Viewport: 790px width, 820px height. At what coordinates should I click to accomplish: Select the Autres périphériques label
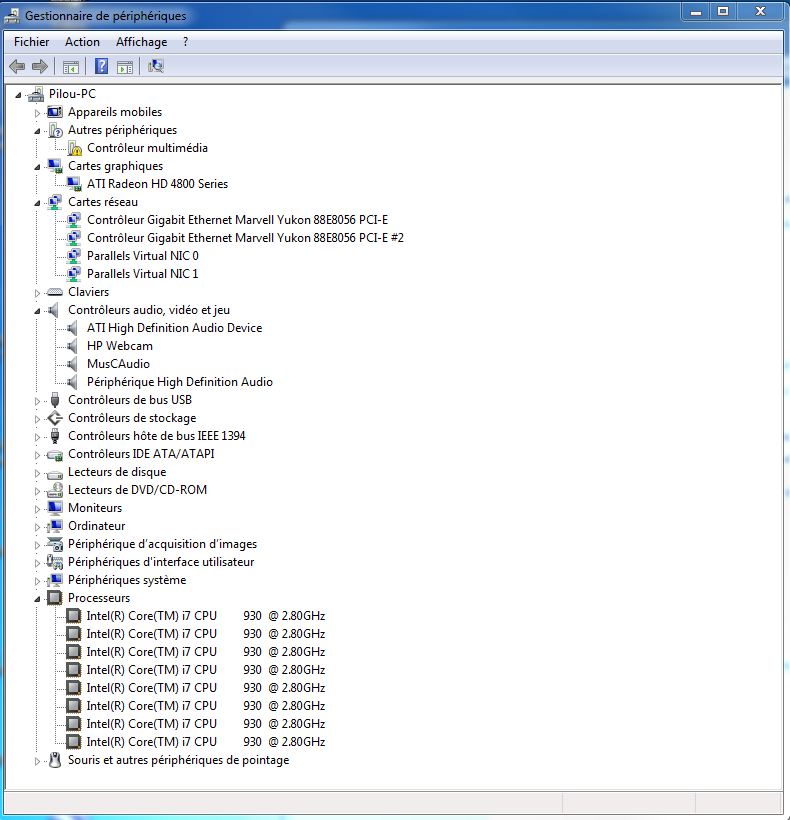click(x=122, y=130)
